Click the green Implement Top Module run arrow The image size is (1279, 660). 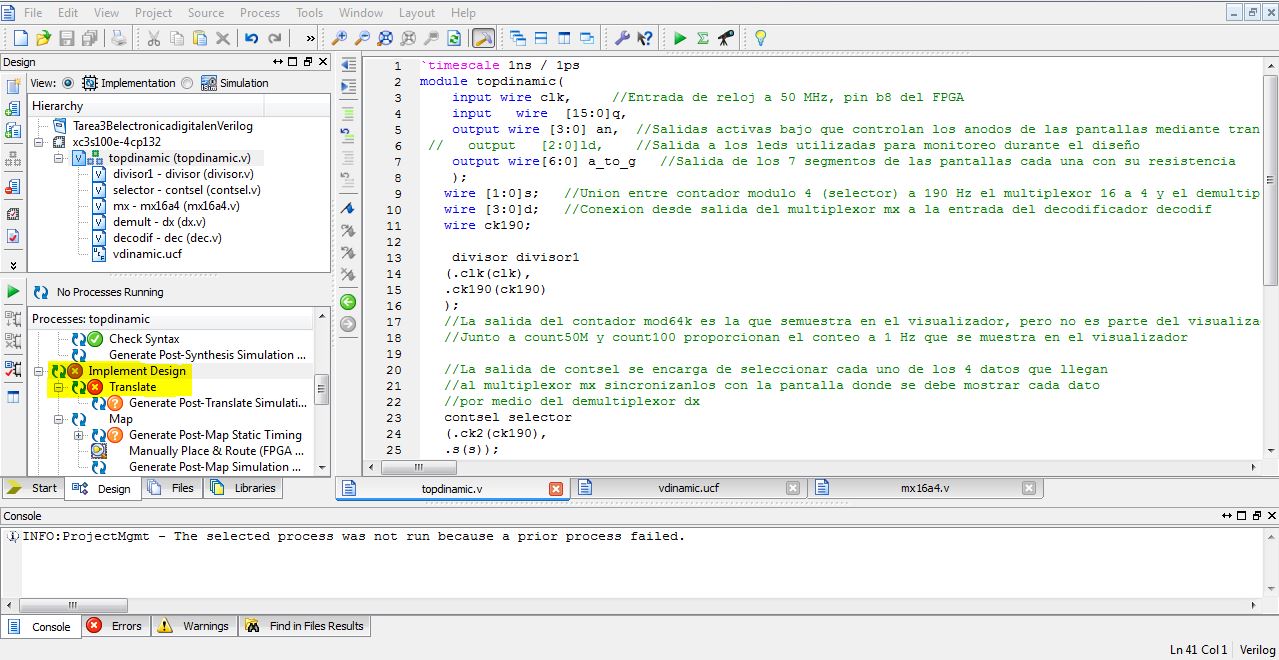click(680, 38)
